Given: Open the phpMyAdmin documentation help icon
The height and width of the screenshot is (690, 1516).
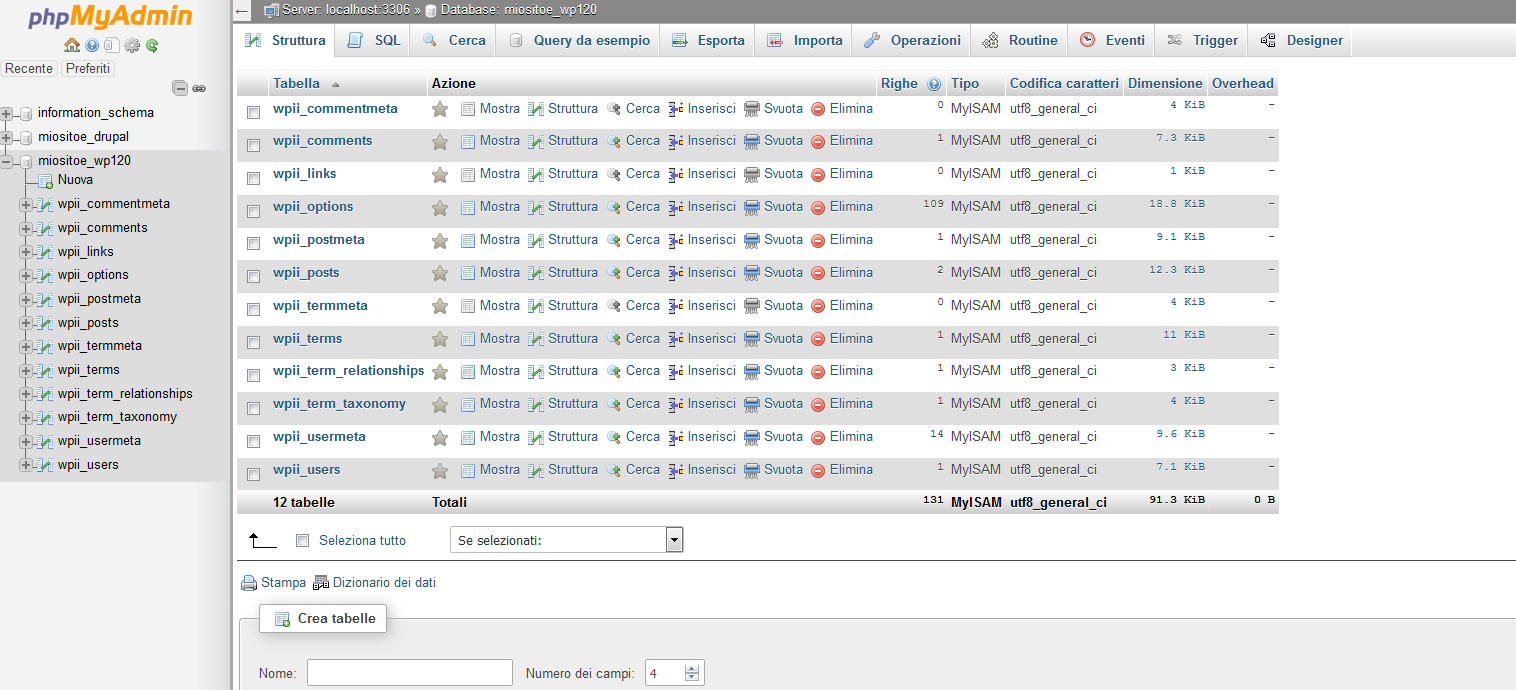Looking at the screenshot, I should [x=92, y=45].
